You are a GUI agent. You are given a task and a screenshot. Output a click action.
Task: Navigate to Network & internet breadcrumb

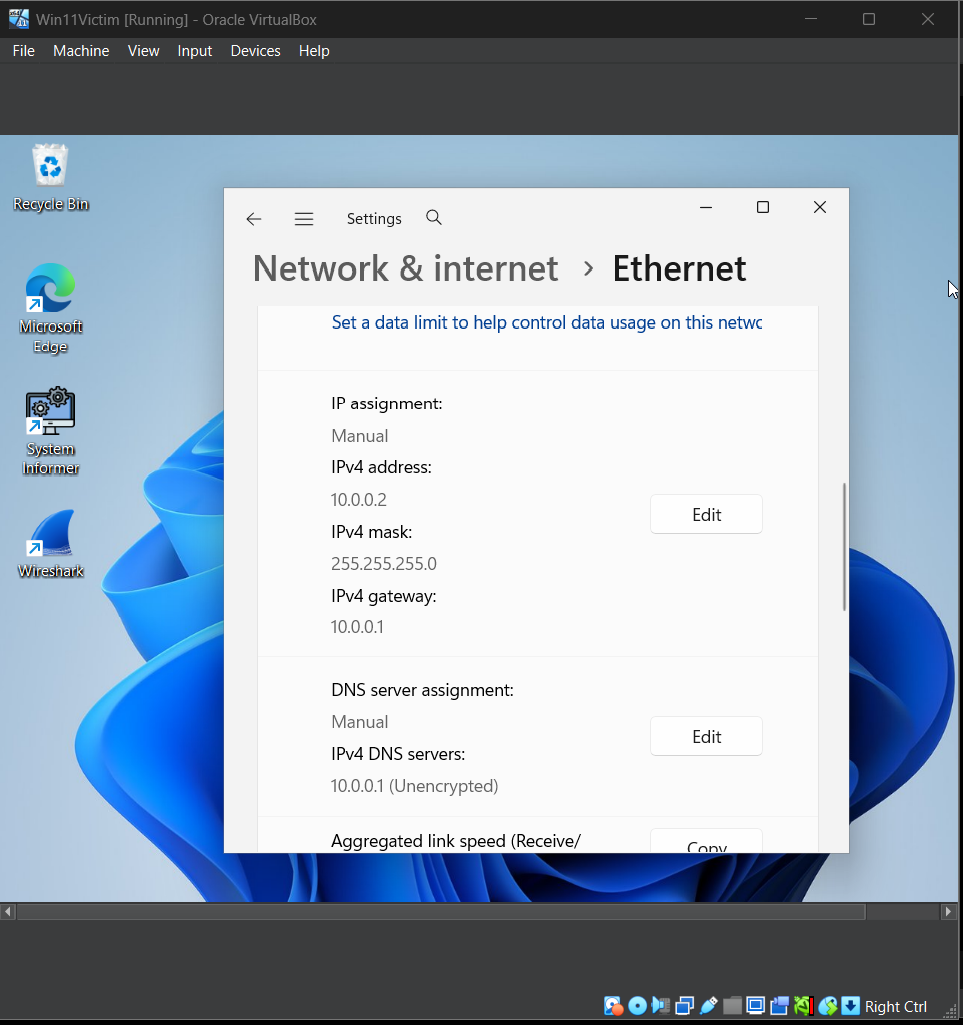pos(405,268)
